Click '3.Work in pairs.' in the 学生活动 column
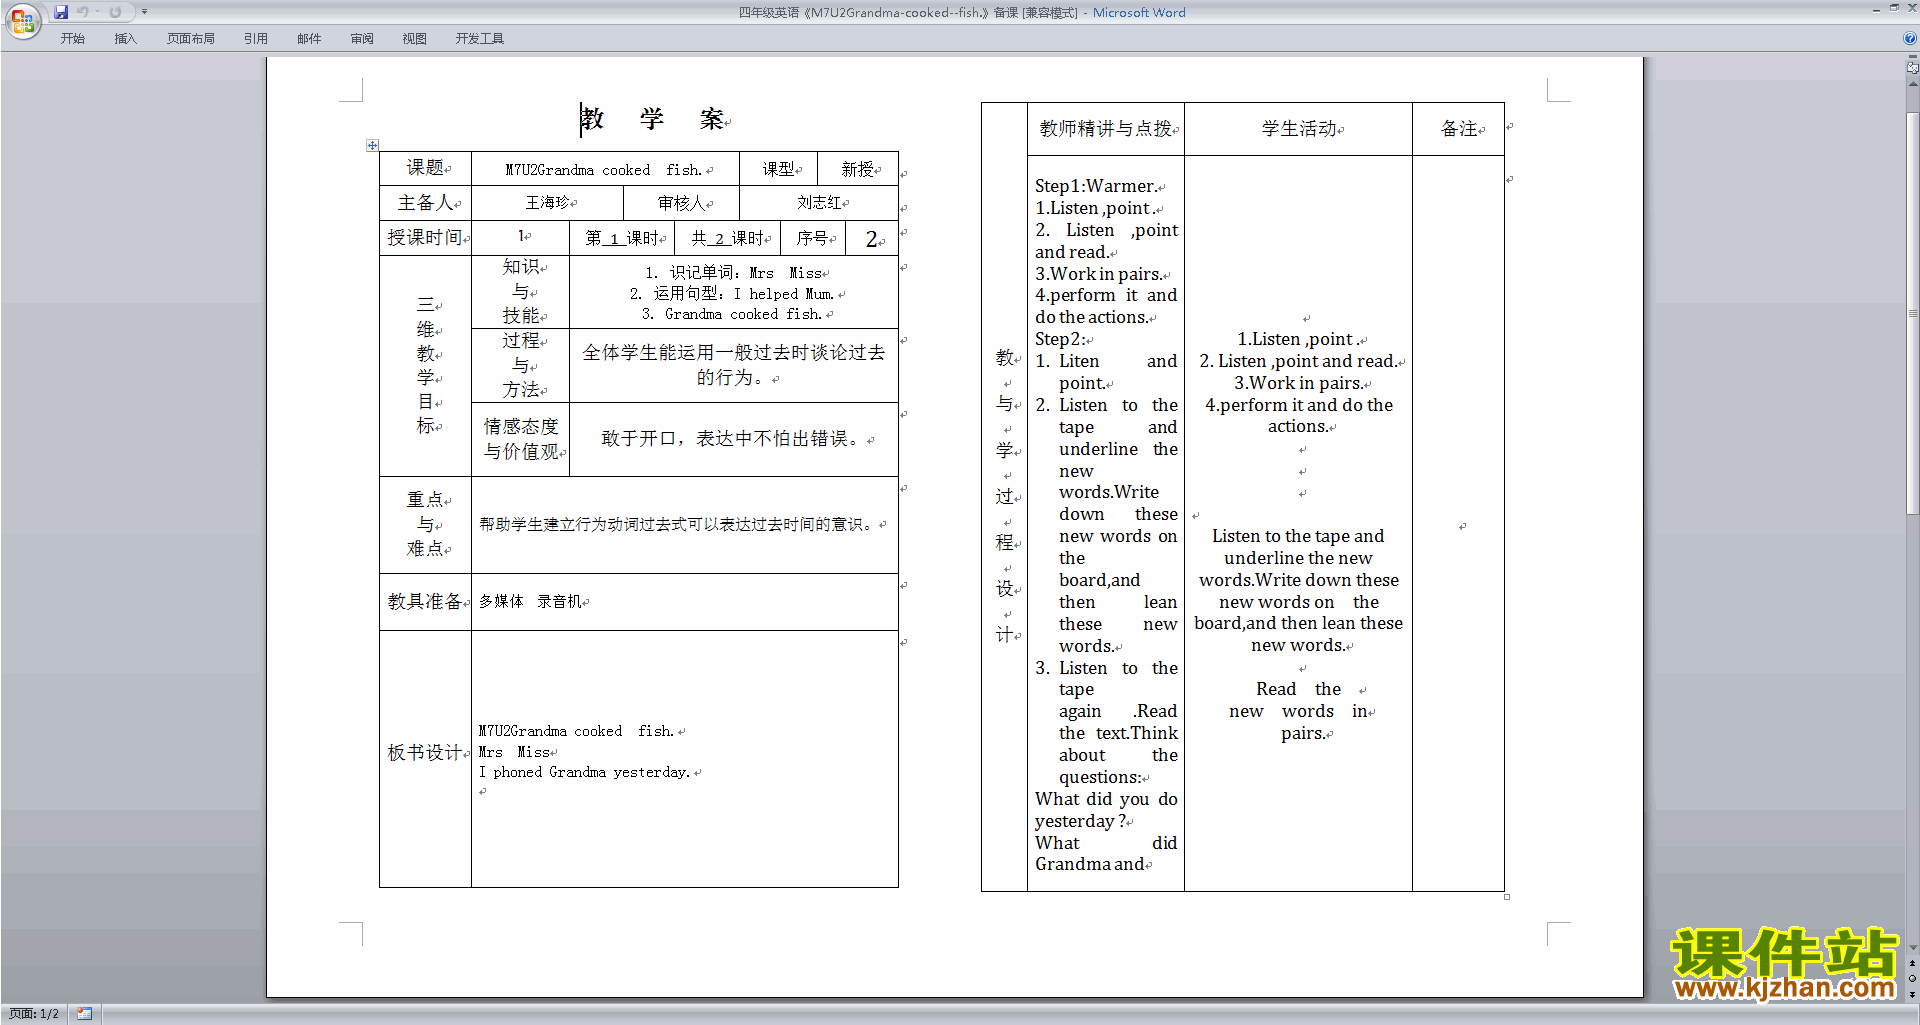The image size is (1920, 1025). [x=1298, y=383]
